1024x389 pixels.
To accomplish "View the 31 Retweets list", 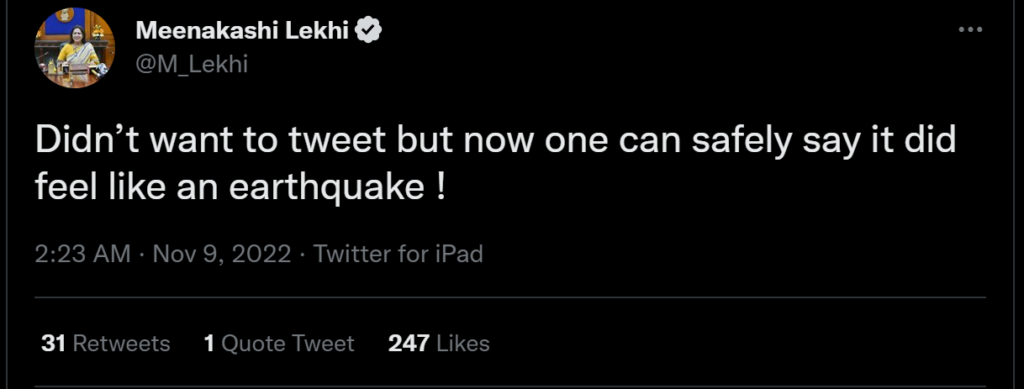I will (x=105, y=343).
